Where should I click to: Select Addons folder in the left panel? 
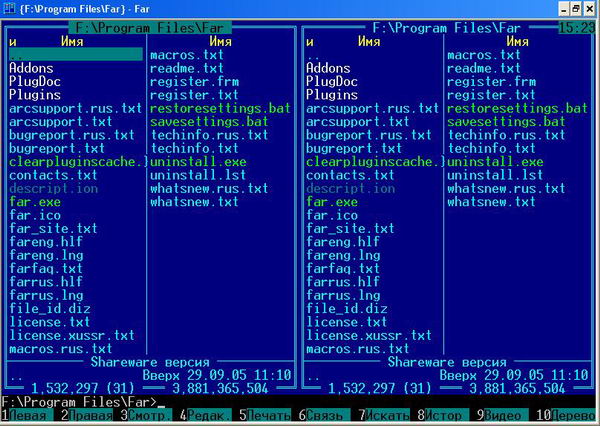point(34,68)
